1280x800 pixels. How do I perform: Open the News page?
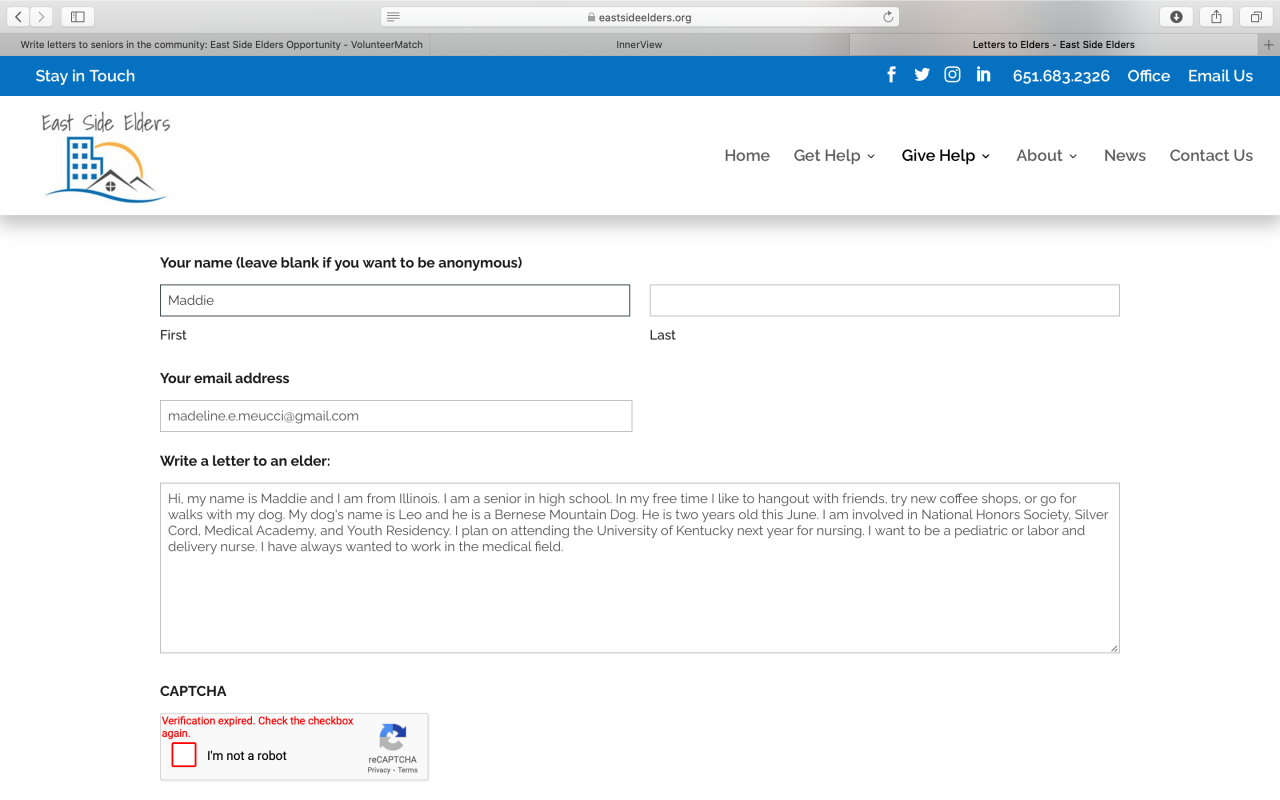click(x=1125, y=156)
